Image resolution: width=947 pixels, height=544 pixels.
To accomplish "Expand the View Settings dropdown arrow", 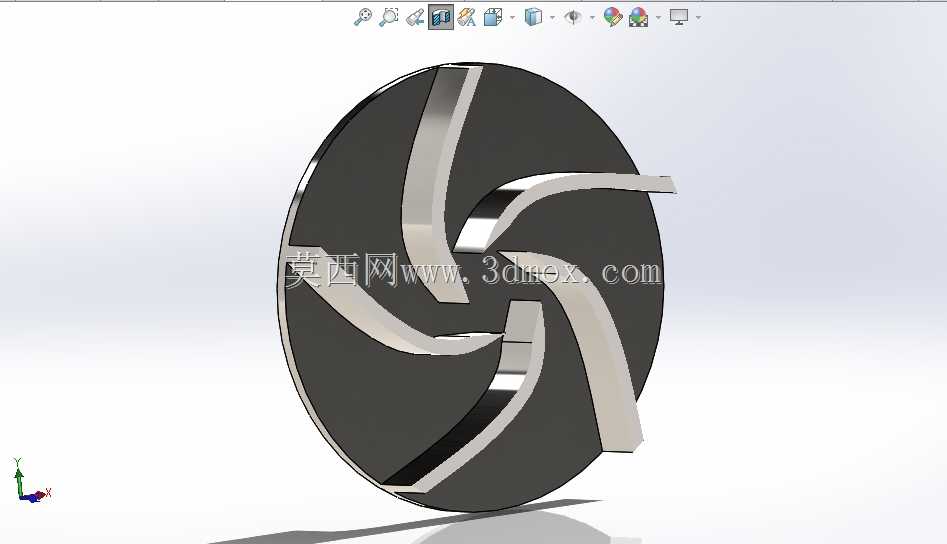I will [698, 17].
